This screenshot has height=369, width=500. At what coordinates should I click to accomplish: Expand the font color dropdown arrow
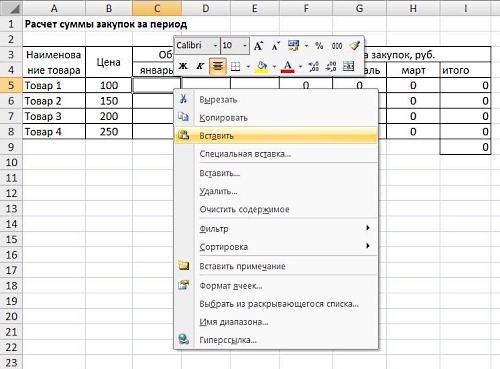click(300, 66)
